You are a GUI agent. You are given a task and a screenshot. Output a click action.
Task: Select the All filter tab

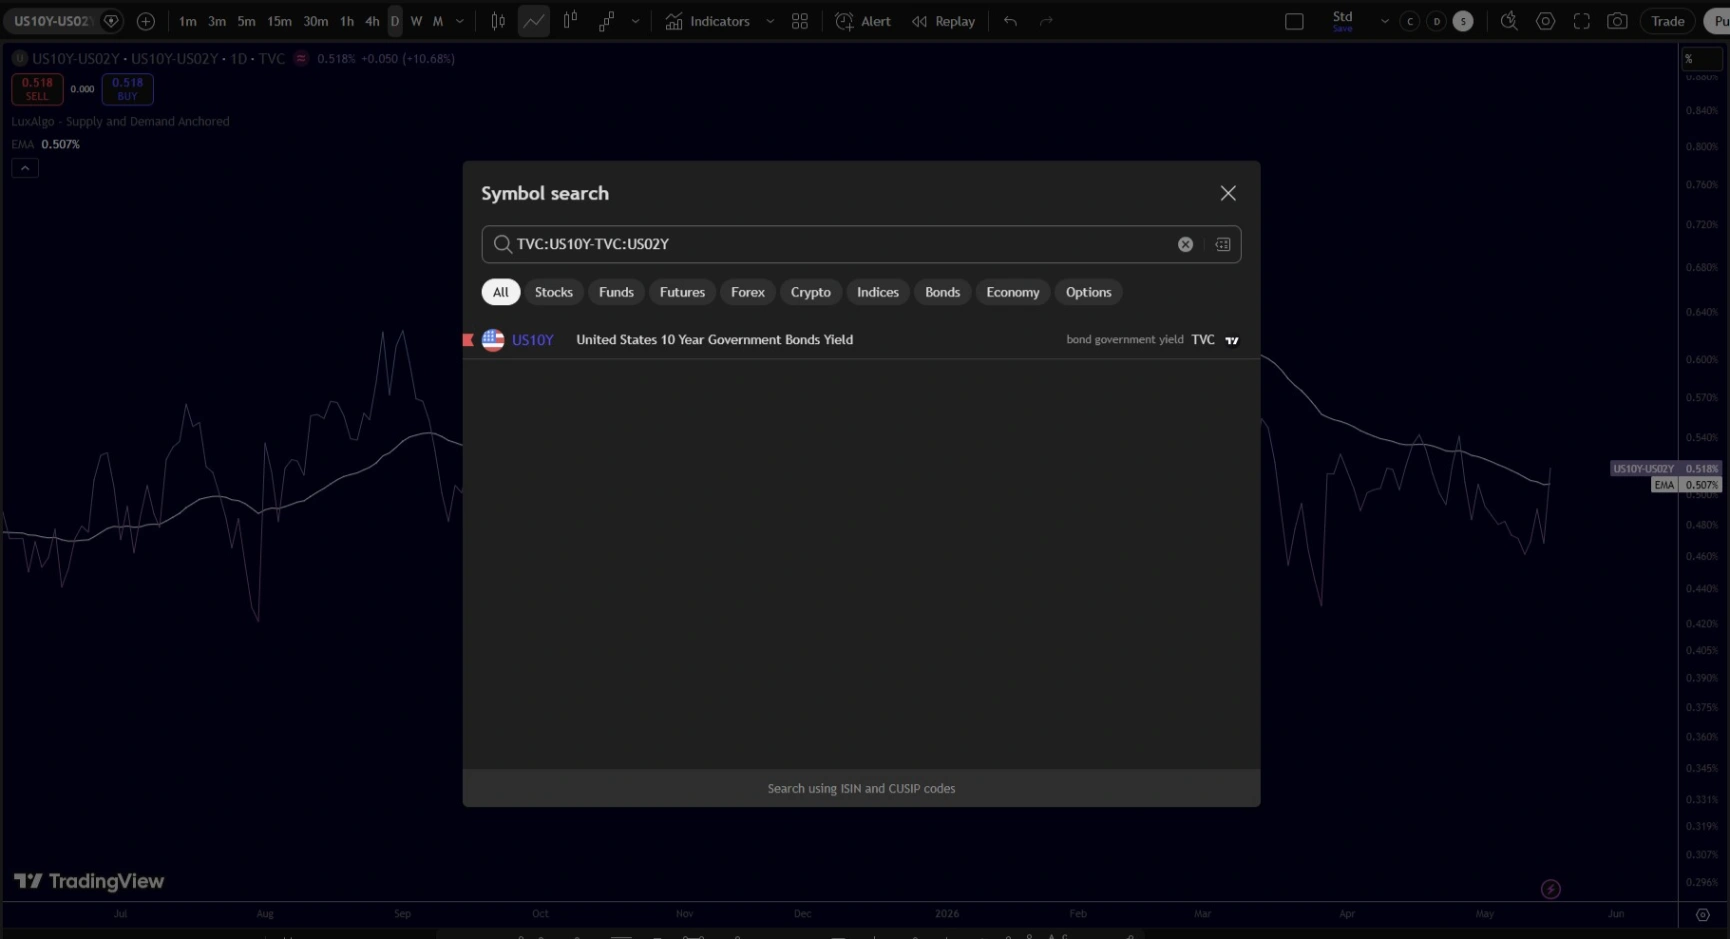pos(501,292)
